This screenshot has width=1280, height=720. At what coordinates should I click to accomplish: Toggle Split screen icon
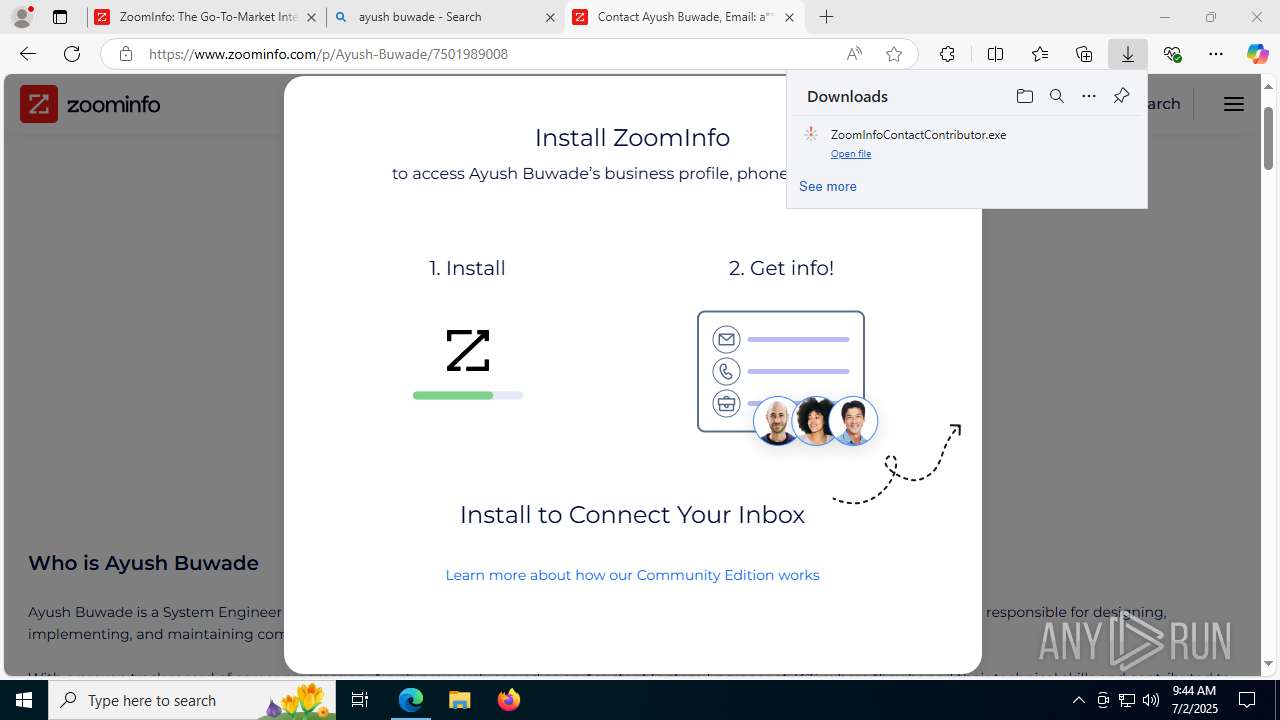pos(995,54)
